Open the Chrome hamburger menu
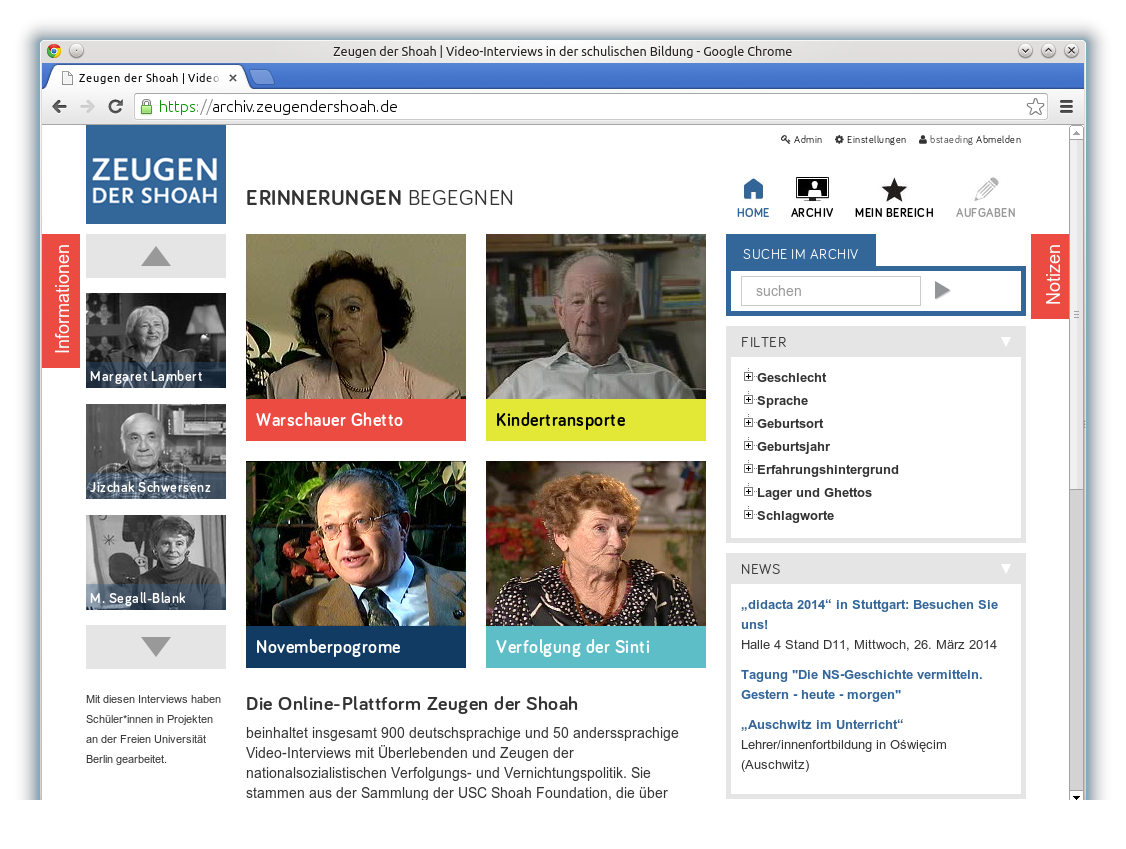Viewport: 1126px width, 849px height. [1066, 106]
